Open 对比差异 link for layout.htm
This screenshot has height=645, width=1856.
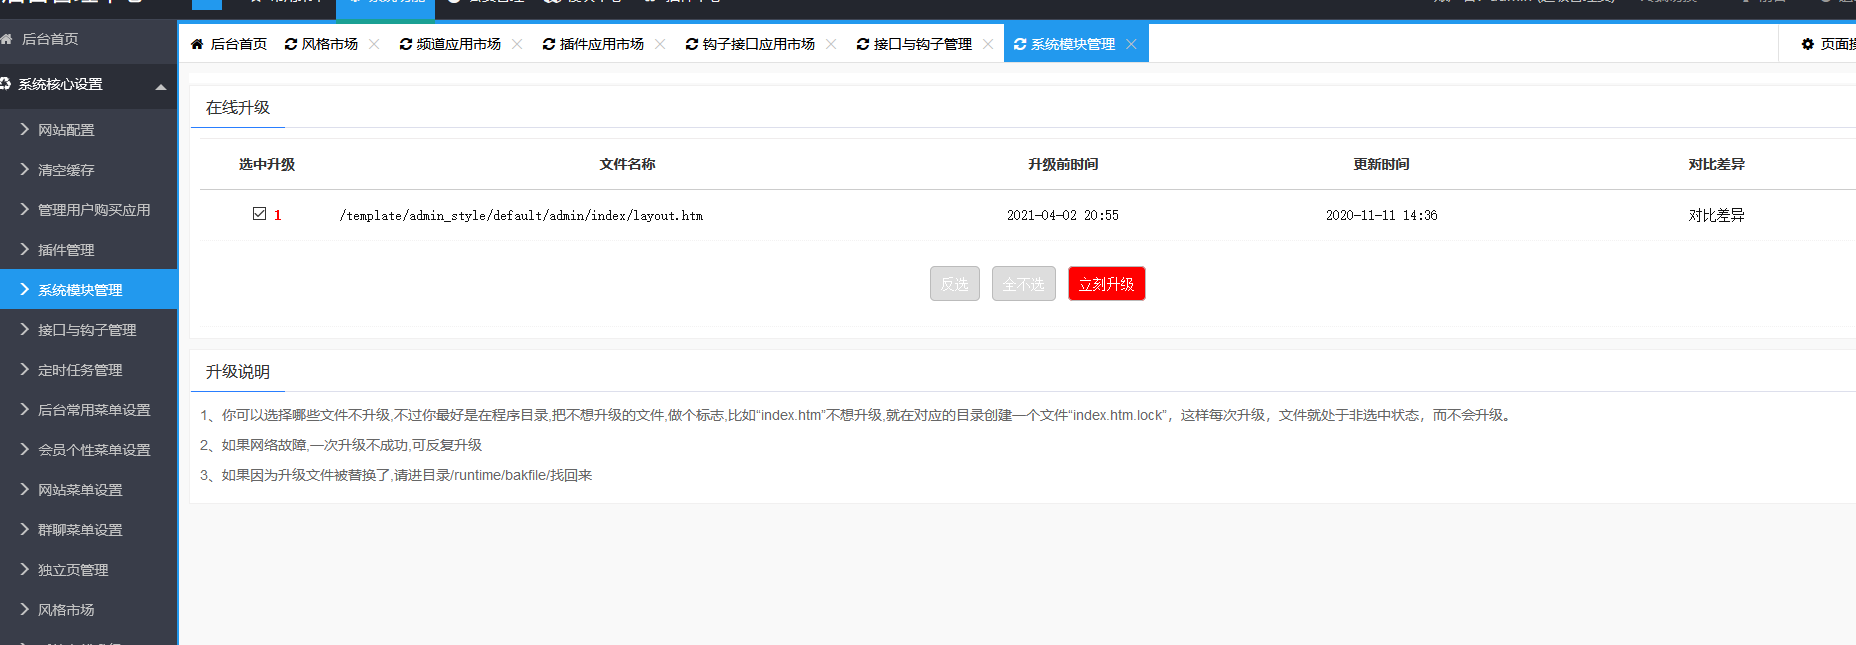(1716, 215)
